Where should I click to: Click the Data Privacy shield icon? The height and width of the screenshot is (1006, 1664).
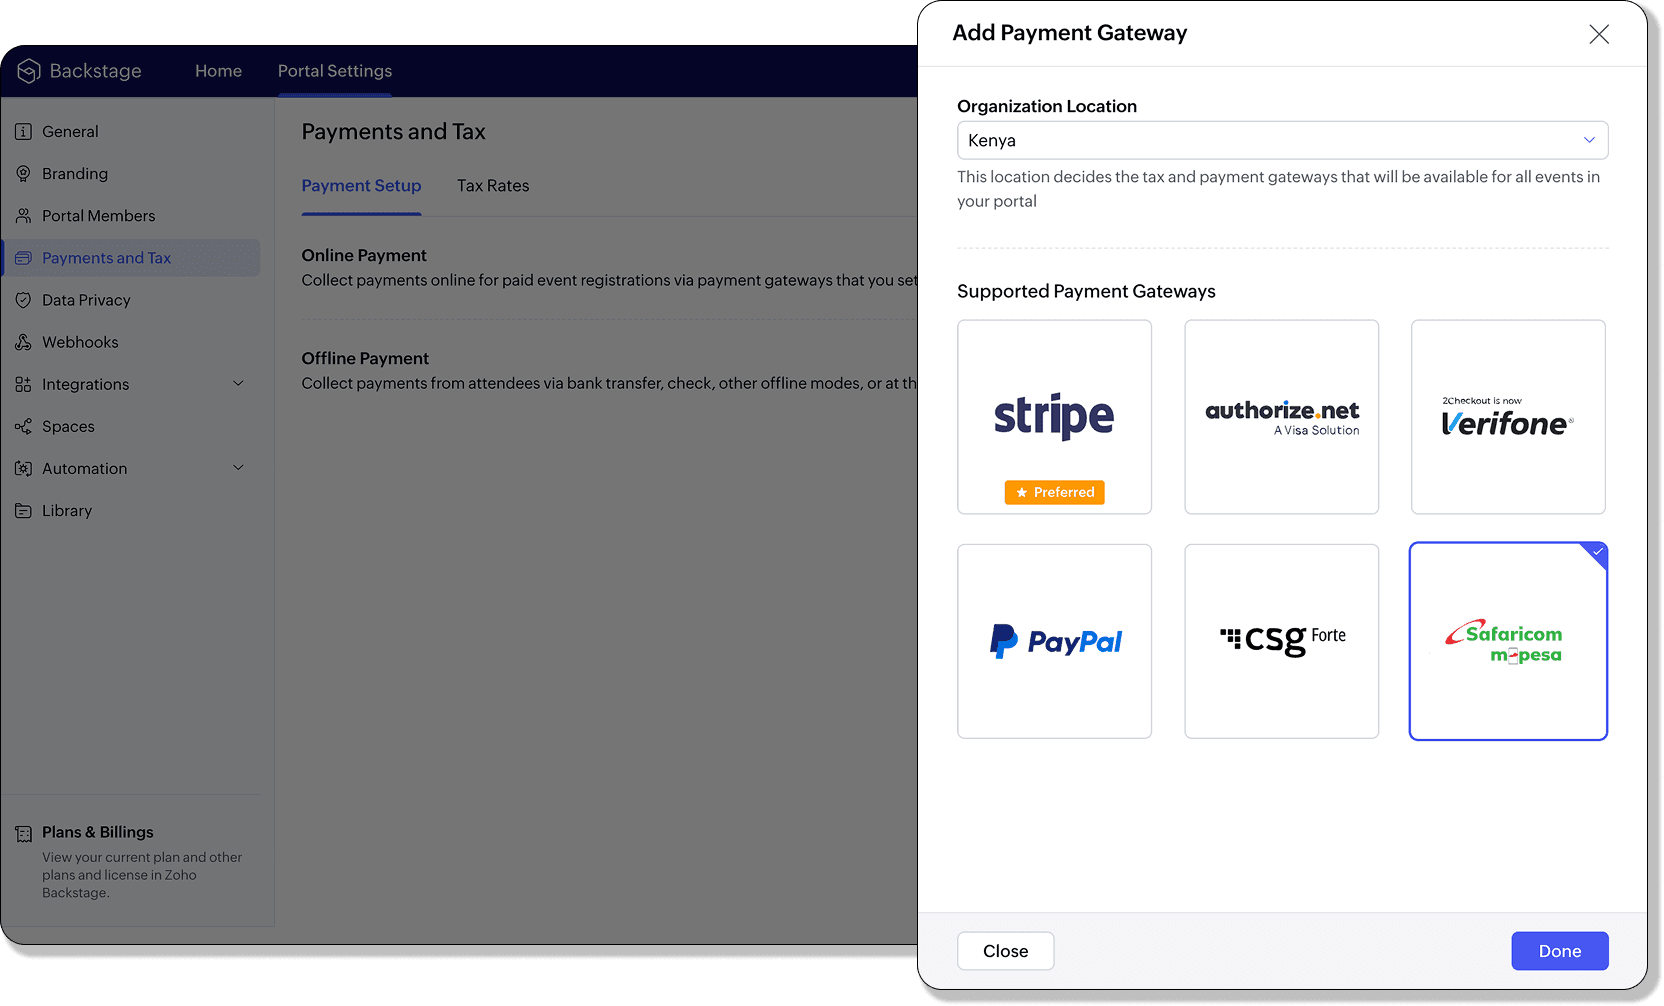23,300
